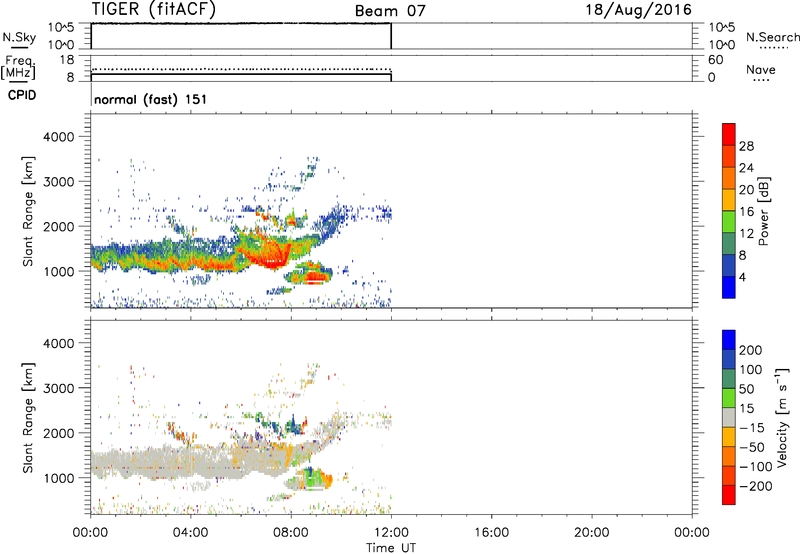Click "Slant Range [km]" label of the power panel

pyautogui.click(x=28, y=211)
